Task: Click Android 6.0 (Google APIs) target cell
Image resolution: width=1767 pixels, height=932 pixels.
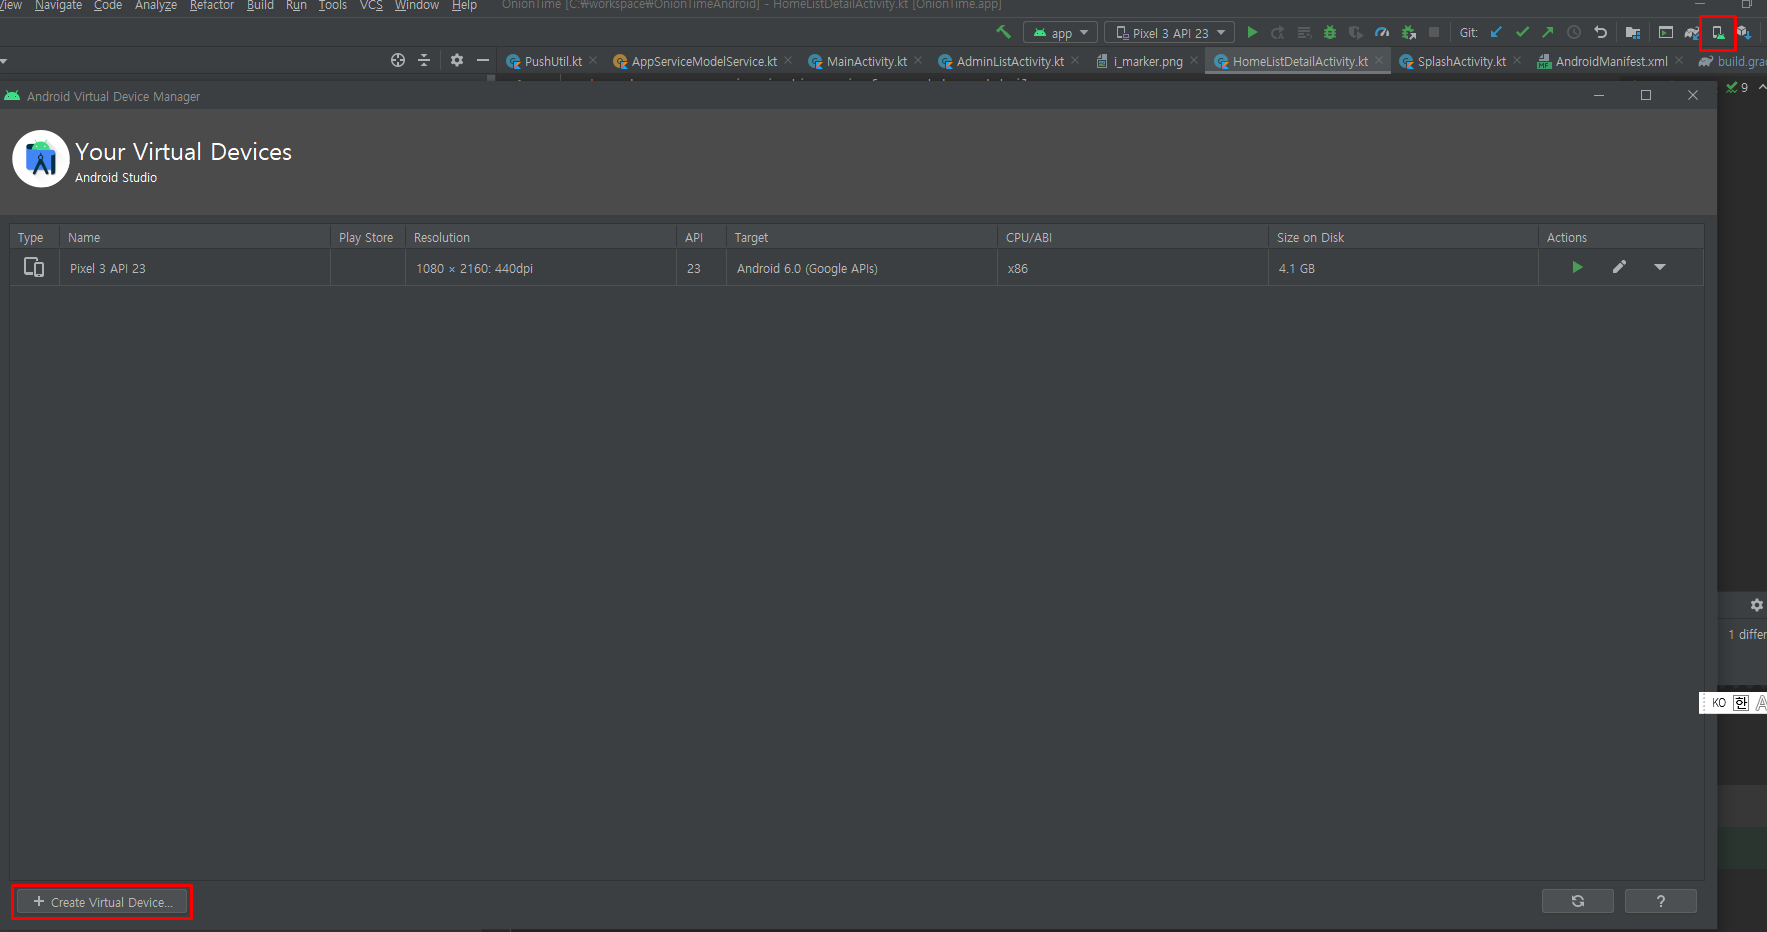Action: [x=862, y=268]
